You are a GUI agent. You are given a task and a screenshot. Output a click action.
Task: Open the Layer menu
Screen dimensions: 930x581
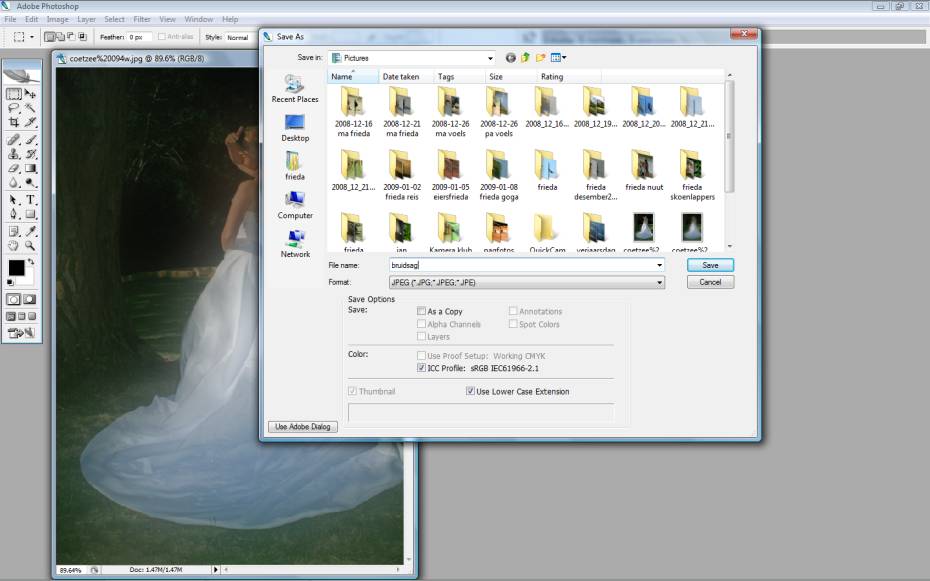(86, 19)
